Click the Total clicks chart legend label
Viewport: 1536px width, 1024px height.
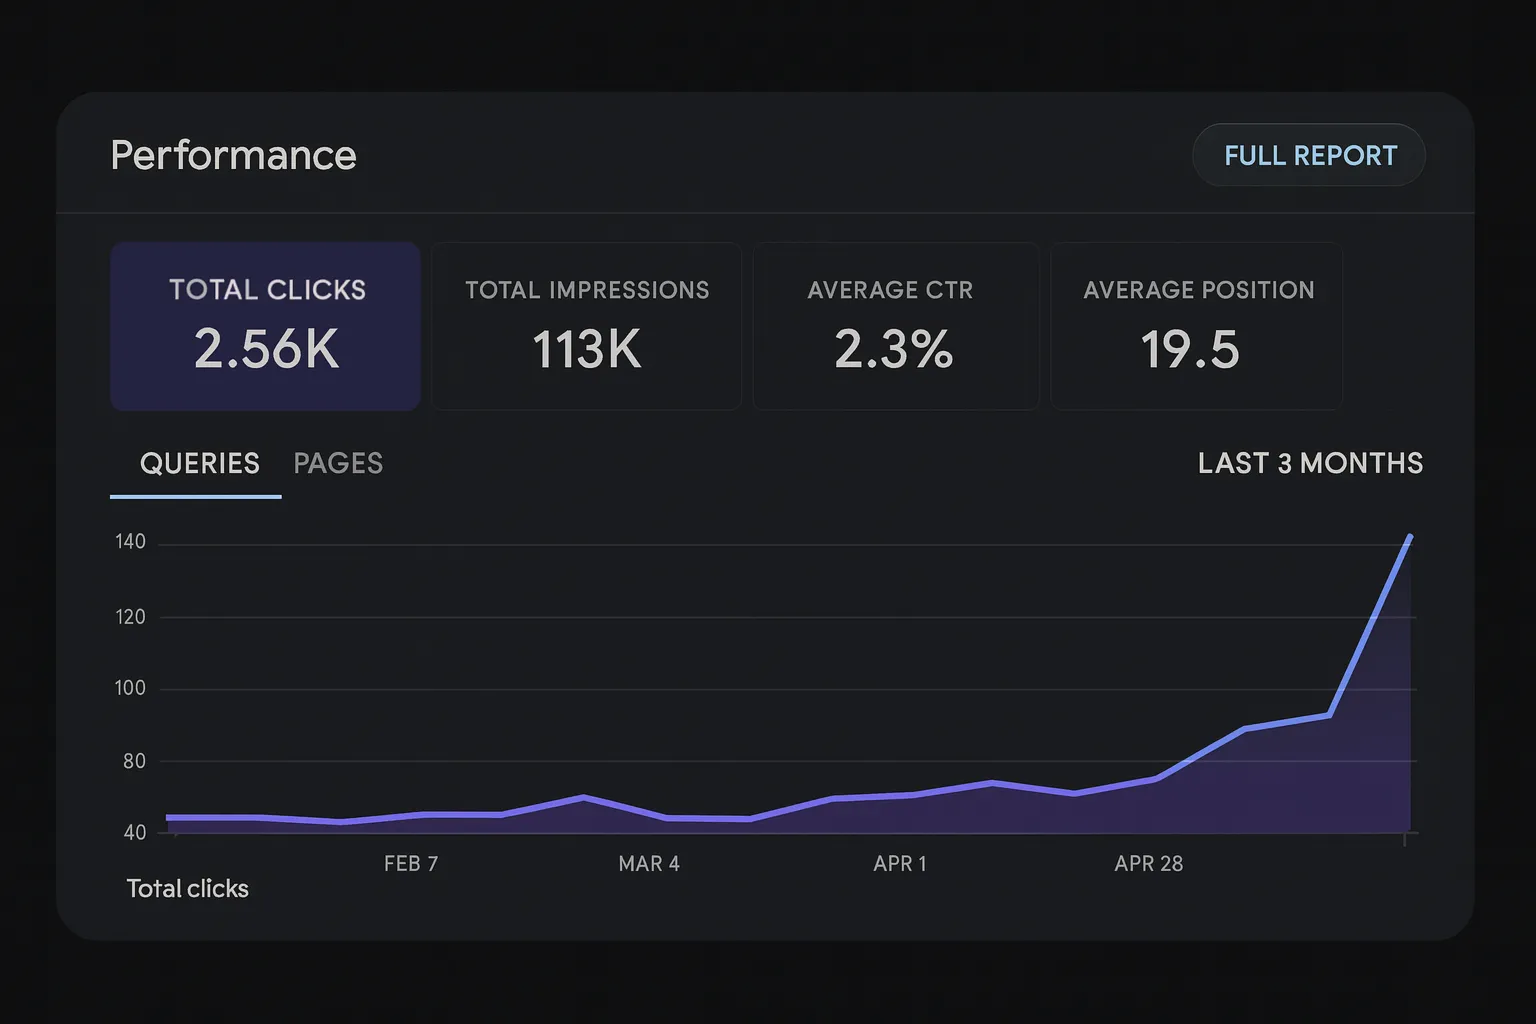tap(187, 889)
